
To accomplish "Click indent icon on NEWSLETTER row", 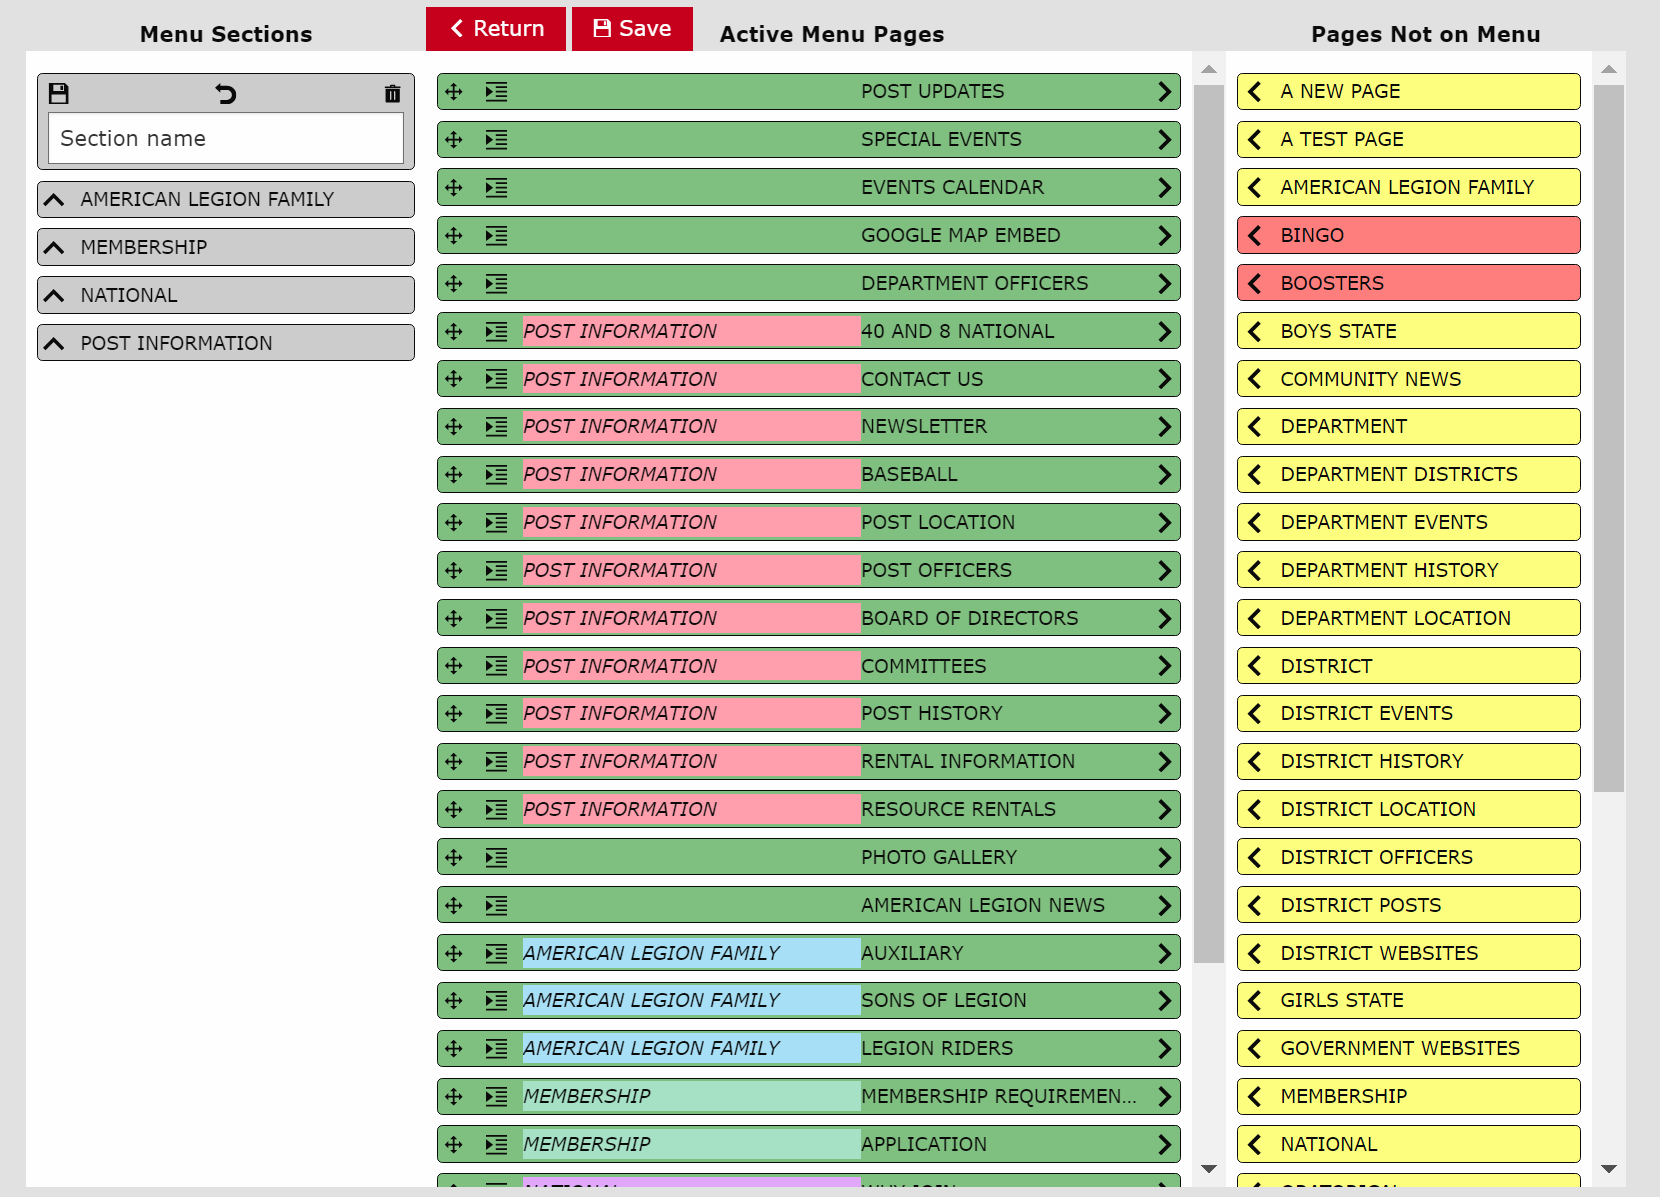I will [497, 427].
